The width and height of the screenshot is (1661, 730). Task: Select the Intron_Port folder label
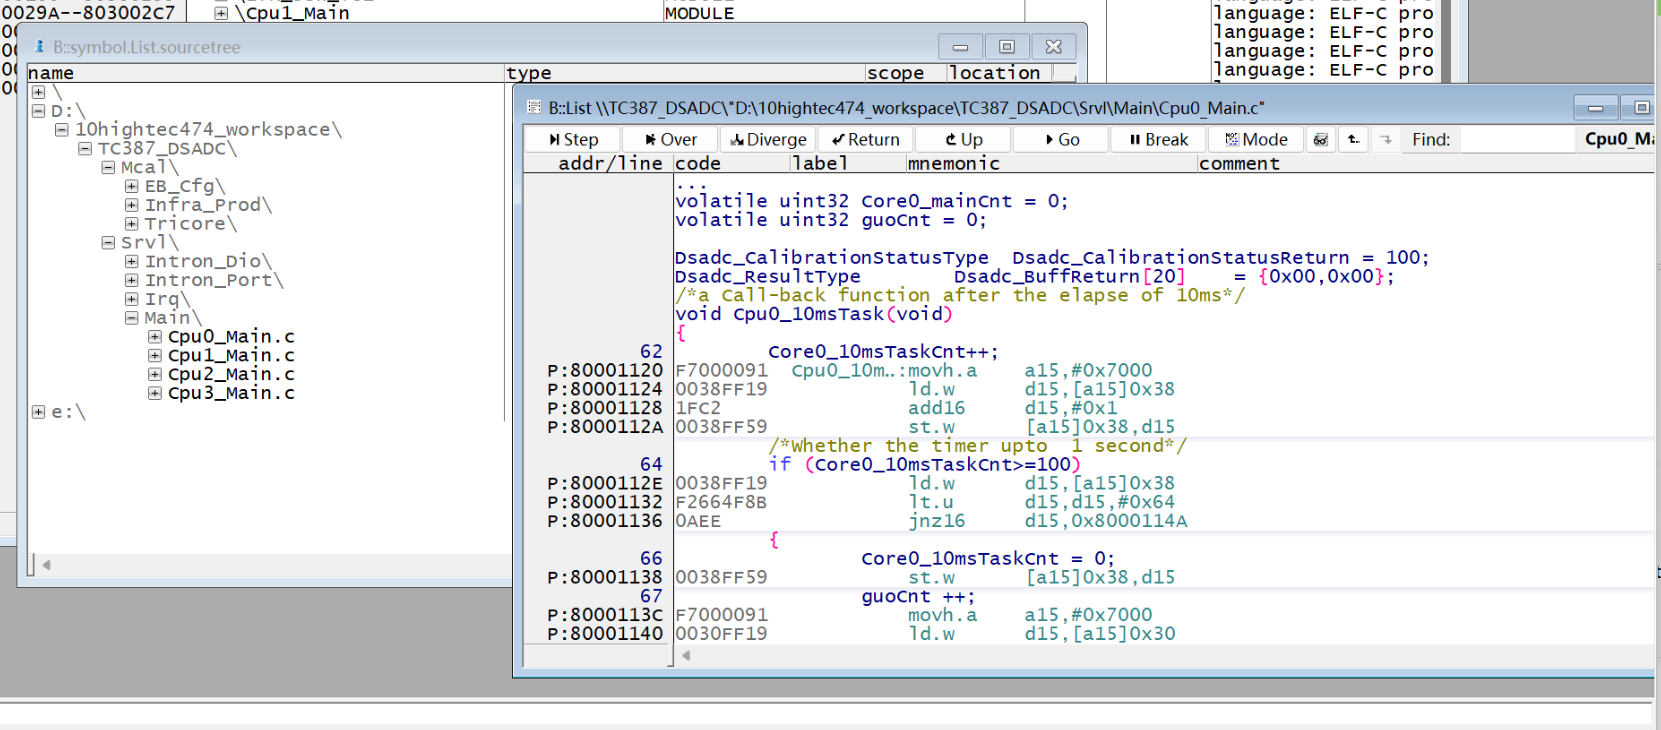point(214,280)
